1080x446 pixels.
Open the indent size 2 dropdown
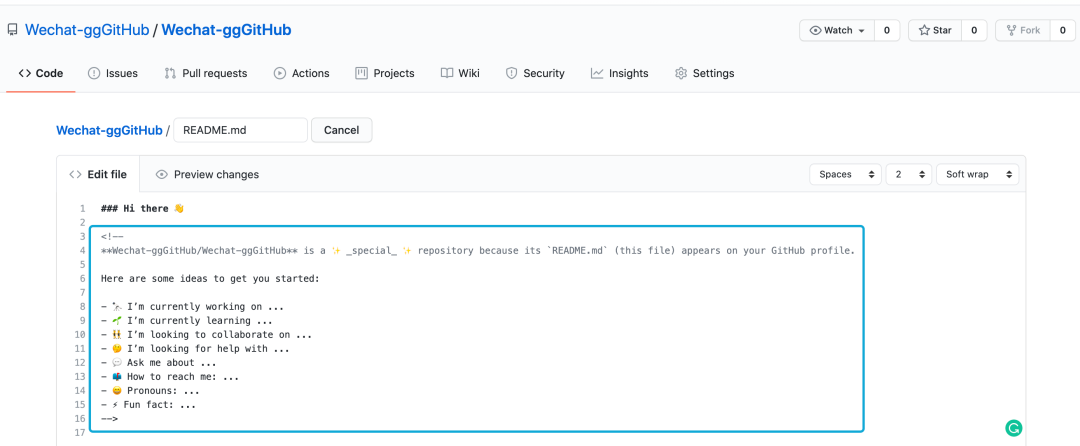(909, 174)
